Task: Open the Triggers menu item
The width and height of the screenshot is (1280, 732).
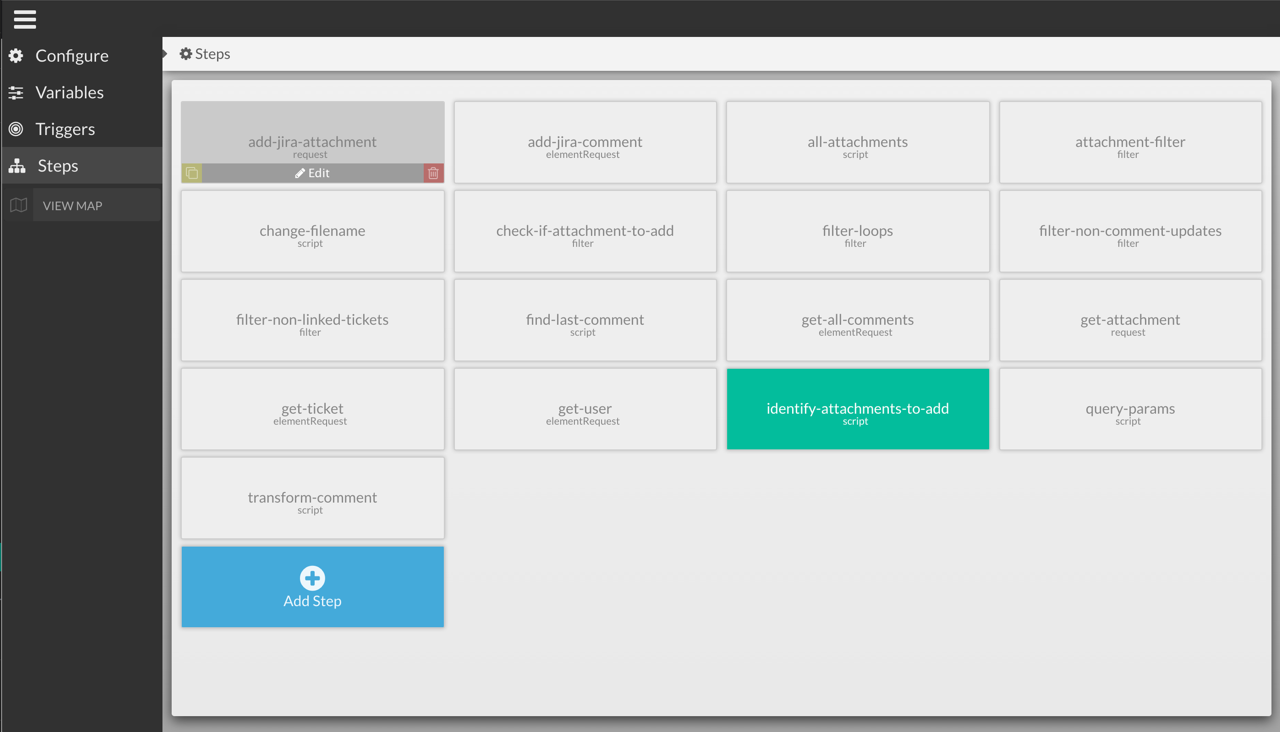Action: [81, 129]
